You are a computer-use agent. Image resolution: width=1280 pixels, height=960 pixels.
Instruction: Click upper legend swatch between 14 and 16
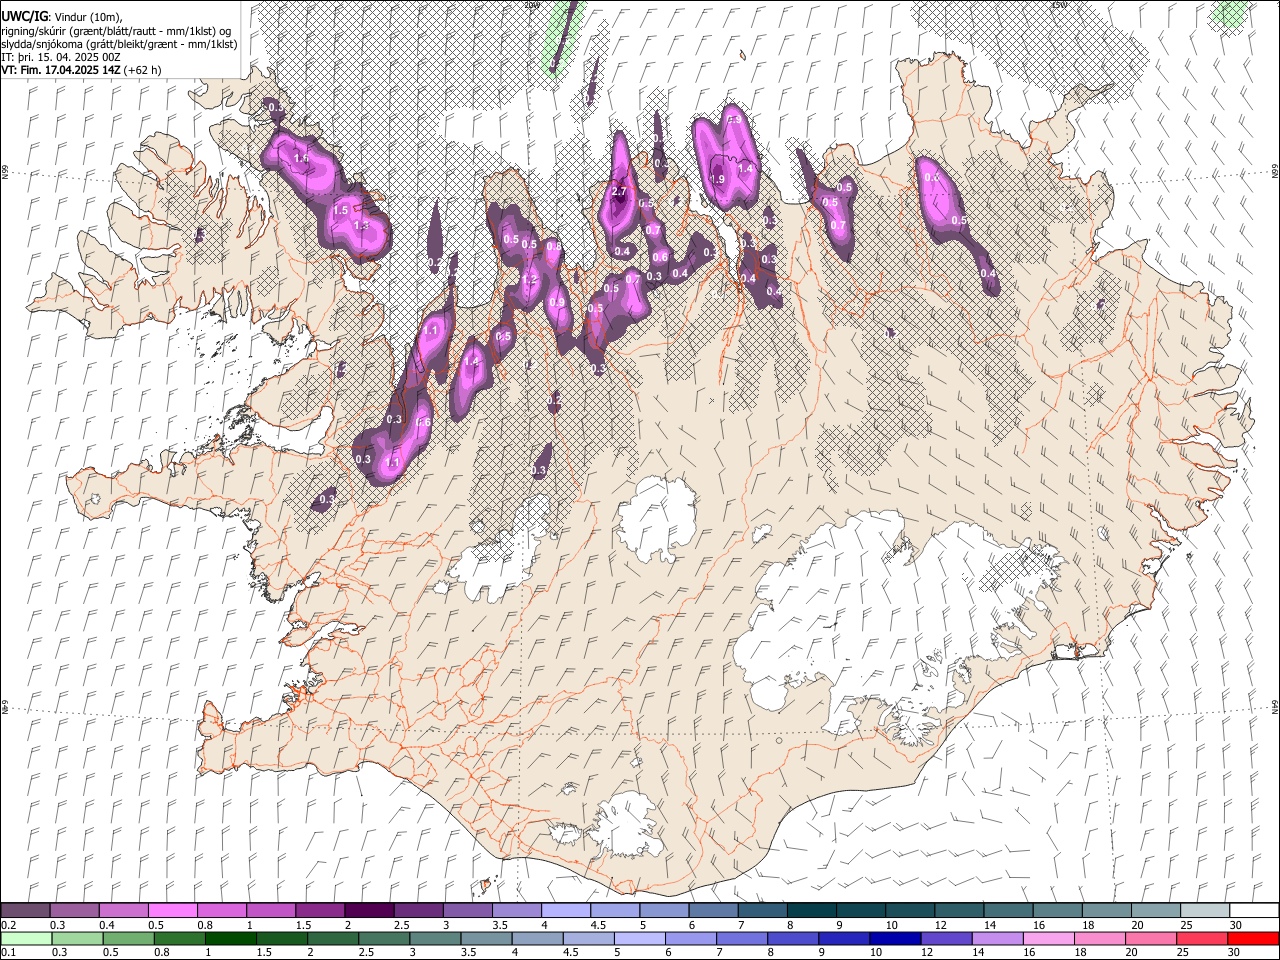pyautogui.click(x=1009, y=910)
